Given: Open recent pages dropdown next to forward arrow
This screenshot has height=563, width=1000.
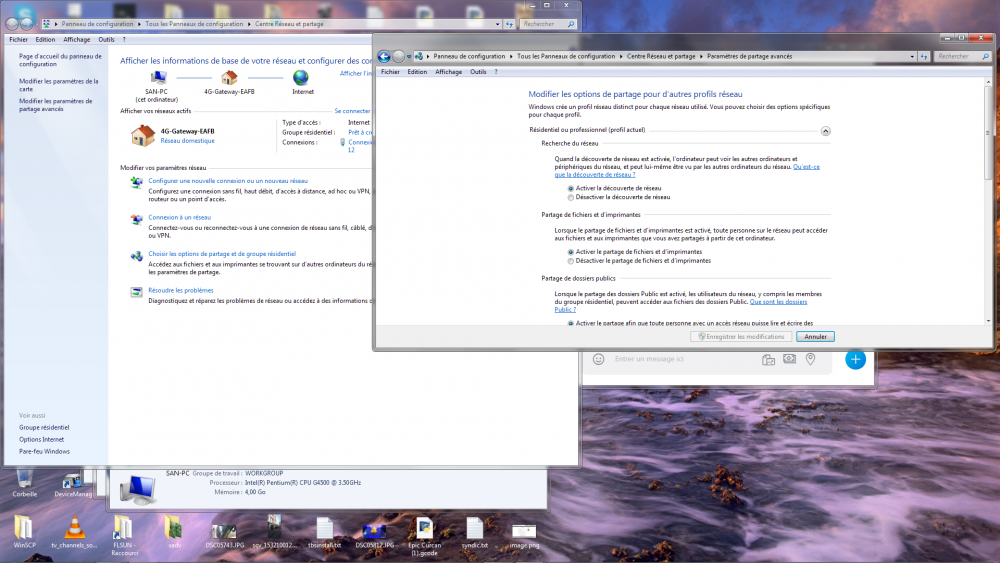Looking at the screenshot, I should coord(409,57).
